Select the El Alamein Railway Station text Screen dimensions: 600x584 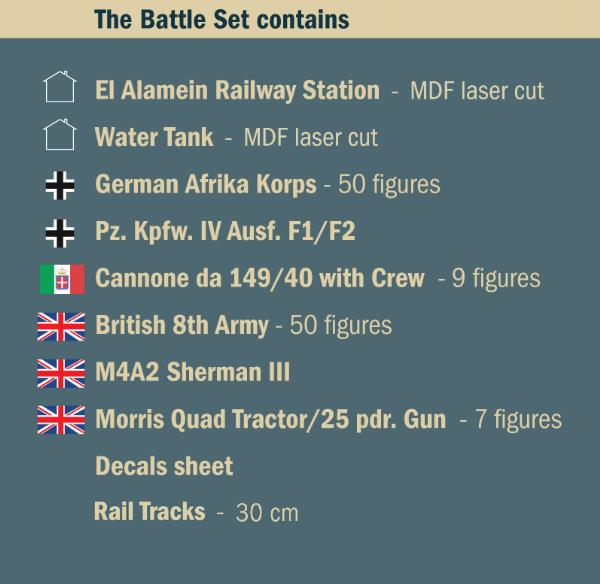(237, 90)
